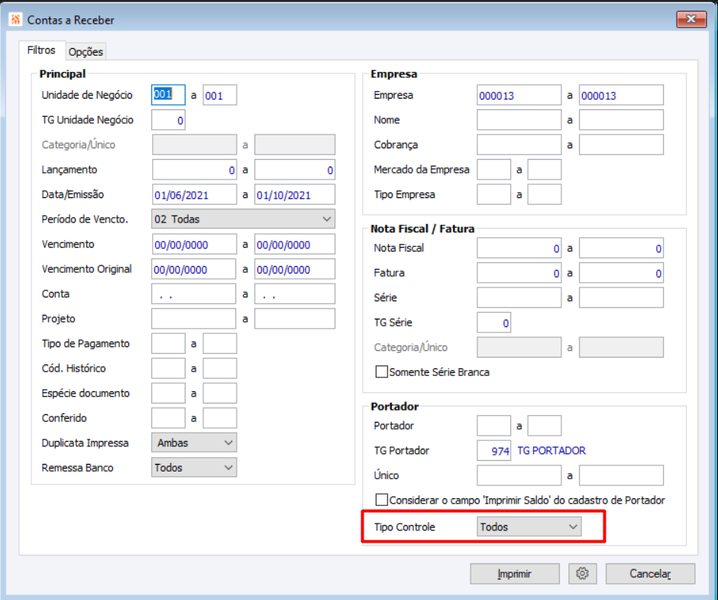Screen dimensions: 718x600
Task: Expand the Duplicata Impressa dropdown
Action: [194, 442]
